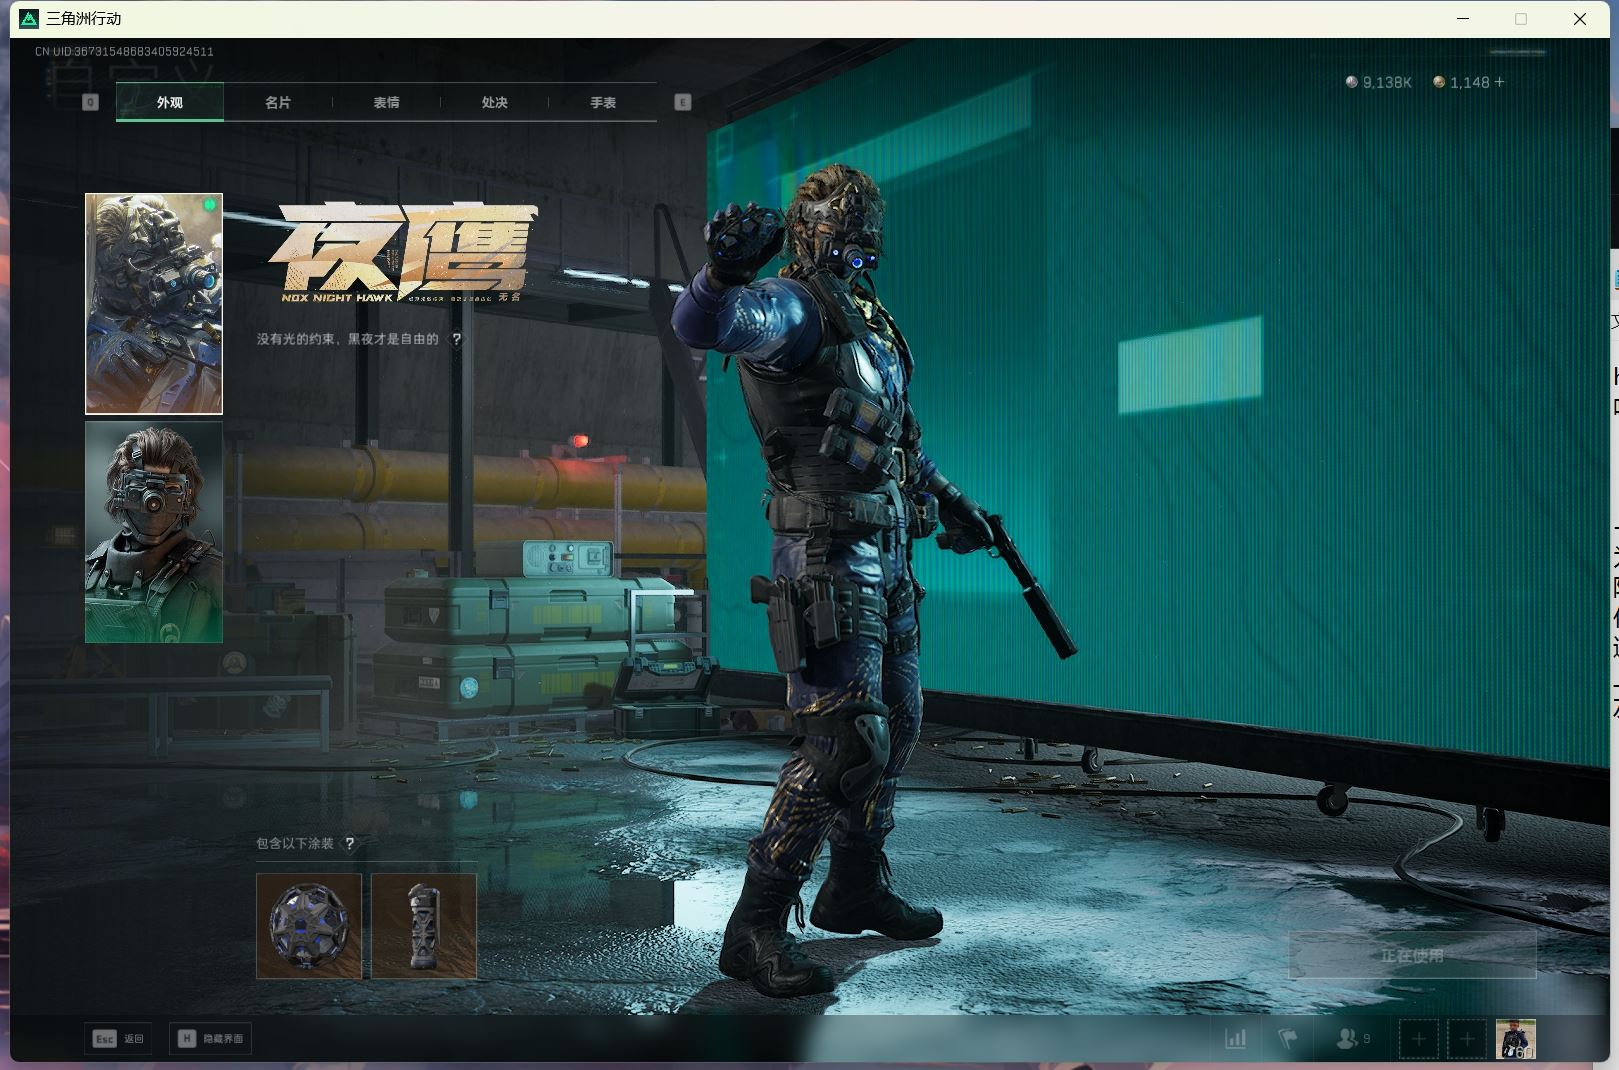The width and height of the screenshot is (1619, 1070).
Task: Click help icon beside 包含以下涂装
Action: [x=349, y=843]
